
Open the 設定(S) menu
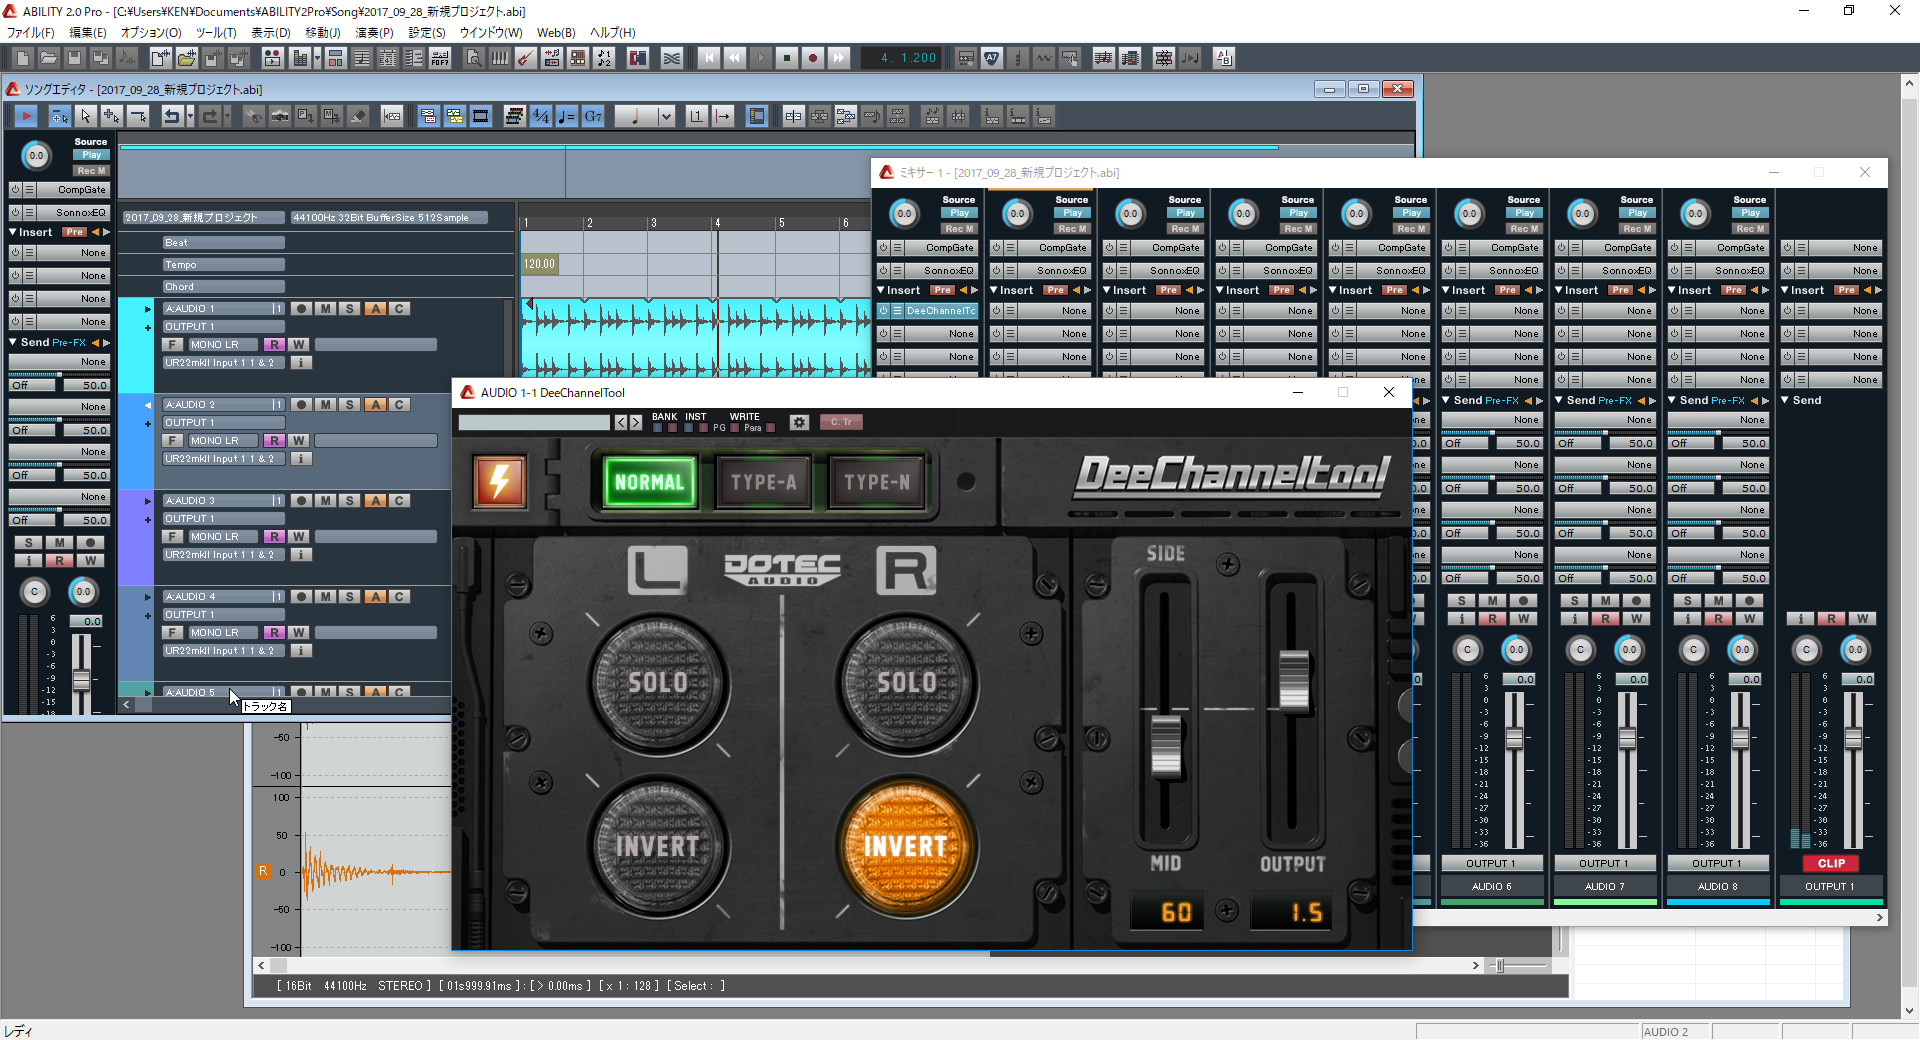427,32
